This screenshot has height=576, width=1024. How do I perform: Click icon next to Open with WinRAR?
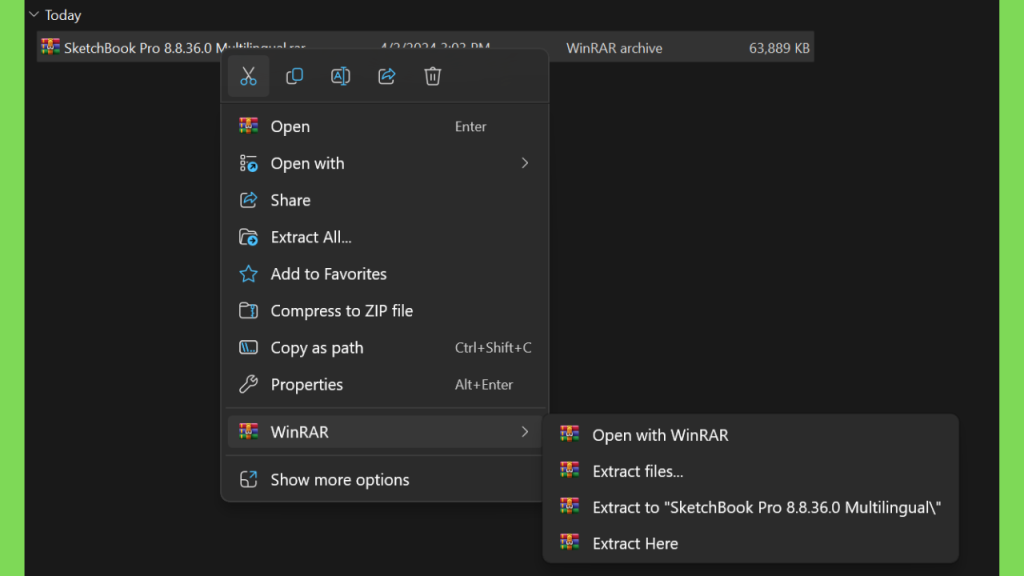(x=569, y=434)
